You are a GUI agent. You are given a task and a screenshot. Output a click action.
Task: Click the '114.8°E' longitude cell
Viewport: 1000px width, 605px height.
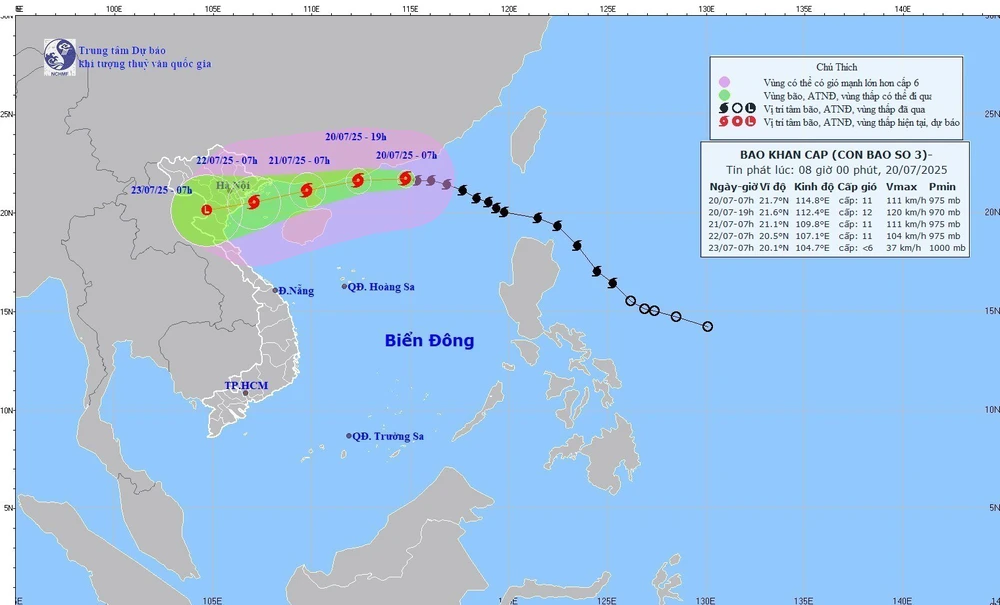[x=812, y=200]
